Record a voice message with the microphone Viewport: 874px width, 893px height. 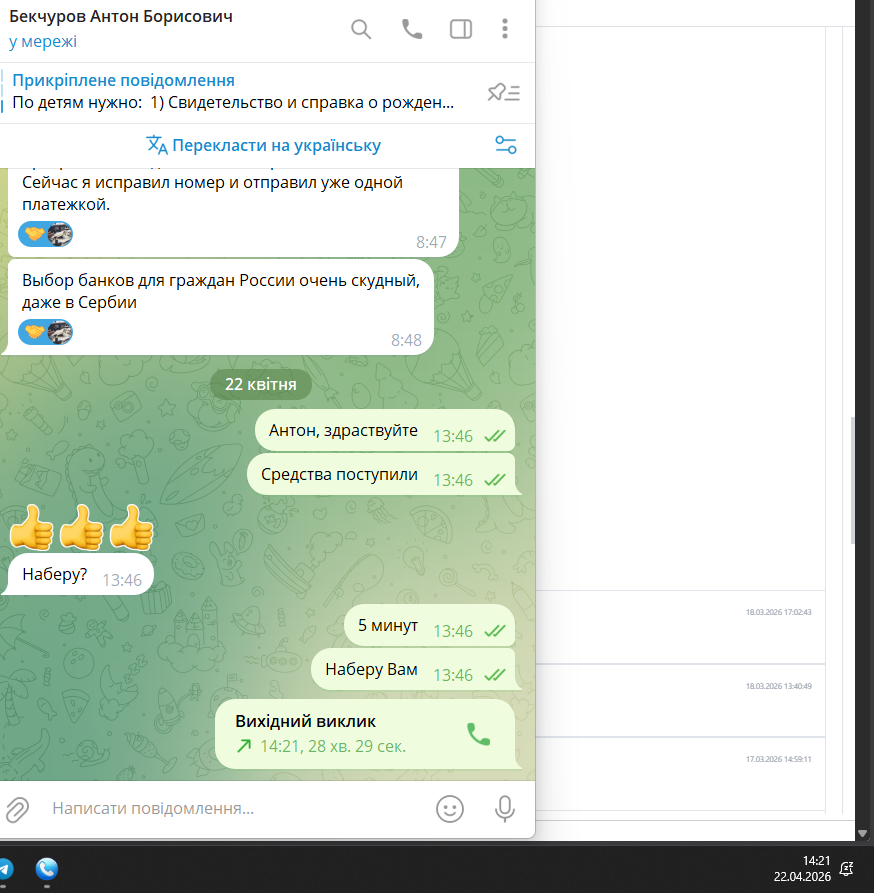[504, 809]
